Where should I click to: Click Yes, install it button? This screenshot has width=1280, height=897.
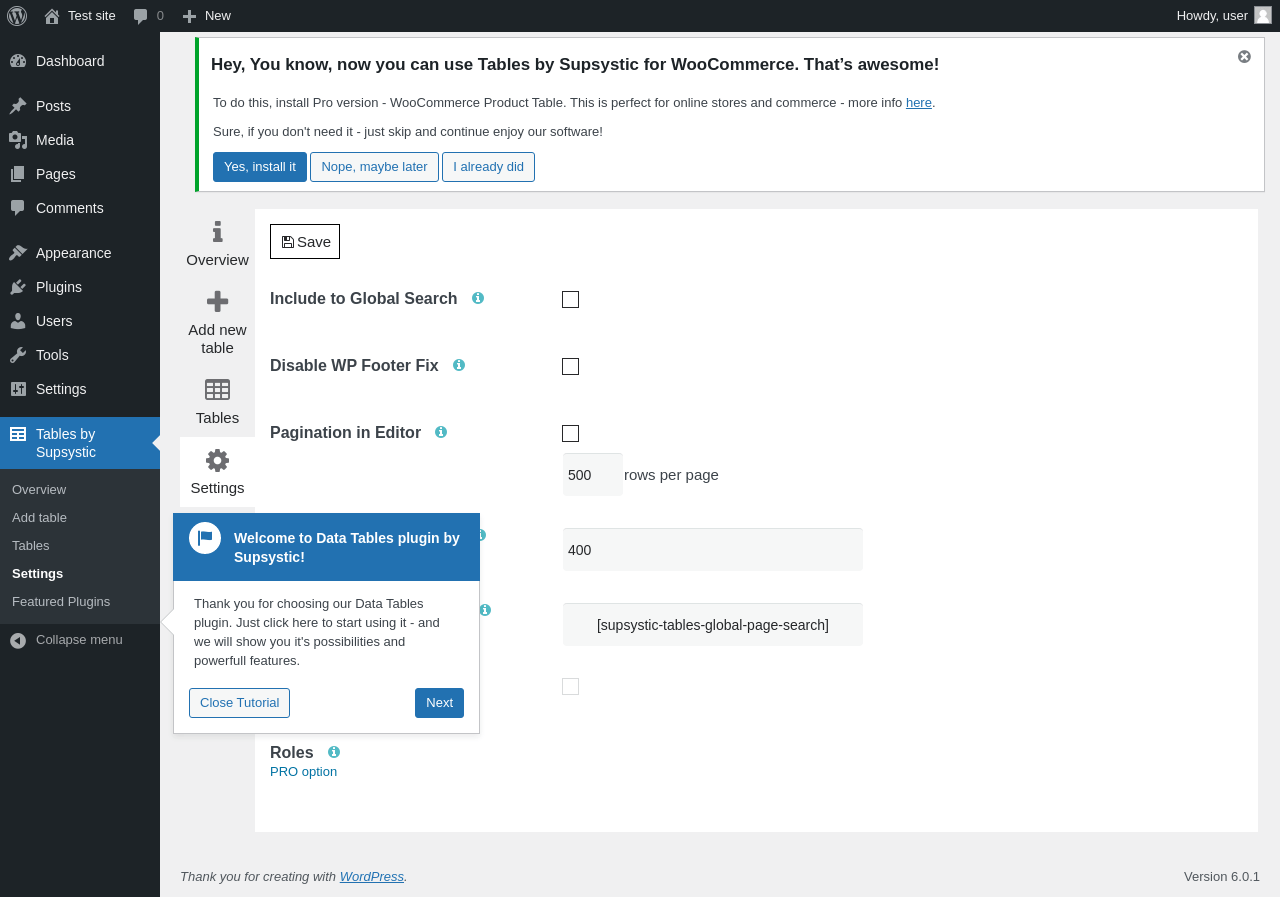(x=260, y=167)
